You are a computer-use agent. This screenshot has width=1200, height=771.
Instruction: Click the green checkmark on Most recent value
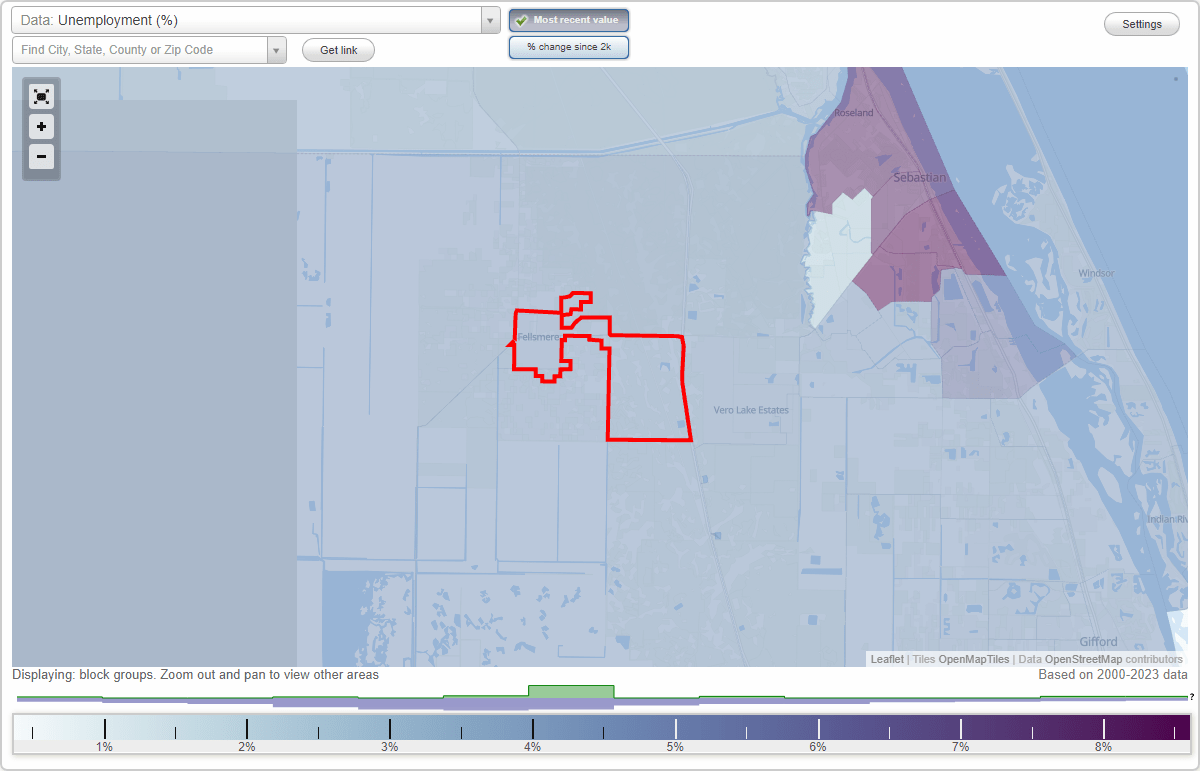pyautogui.click(x=523, y=19)
